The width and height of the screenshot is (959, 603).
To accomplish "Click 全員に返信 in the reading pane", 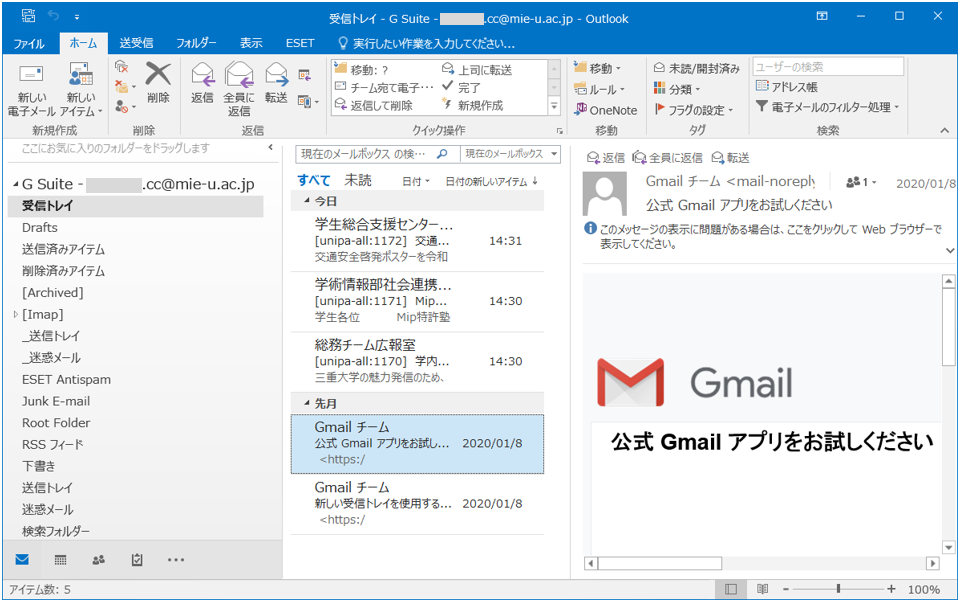I will click(x=667, y=158).
